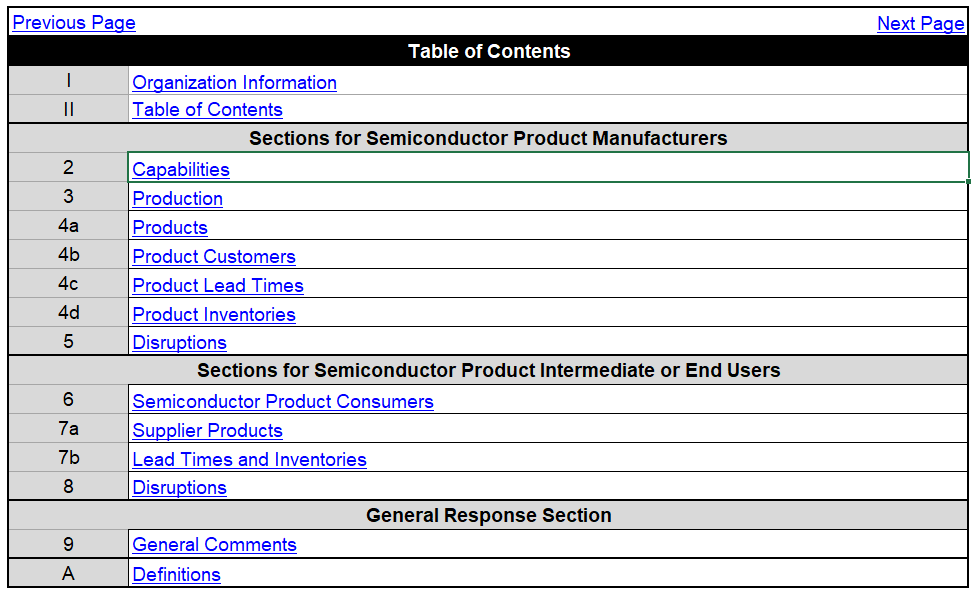975x593 pixels.
Task: Open the Disruptions link in section 5
Action: point(179,342)
